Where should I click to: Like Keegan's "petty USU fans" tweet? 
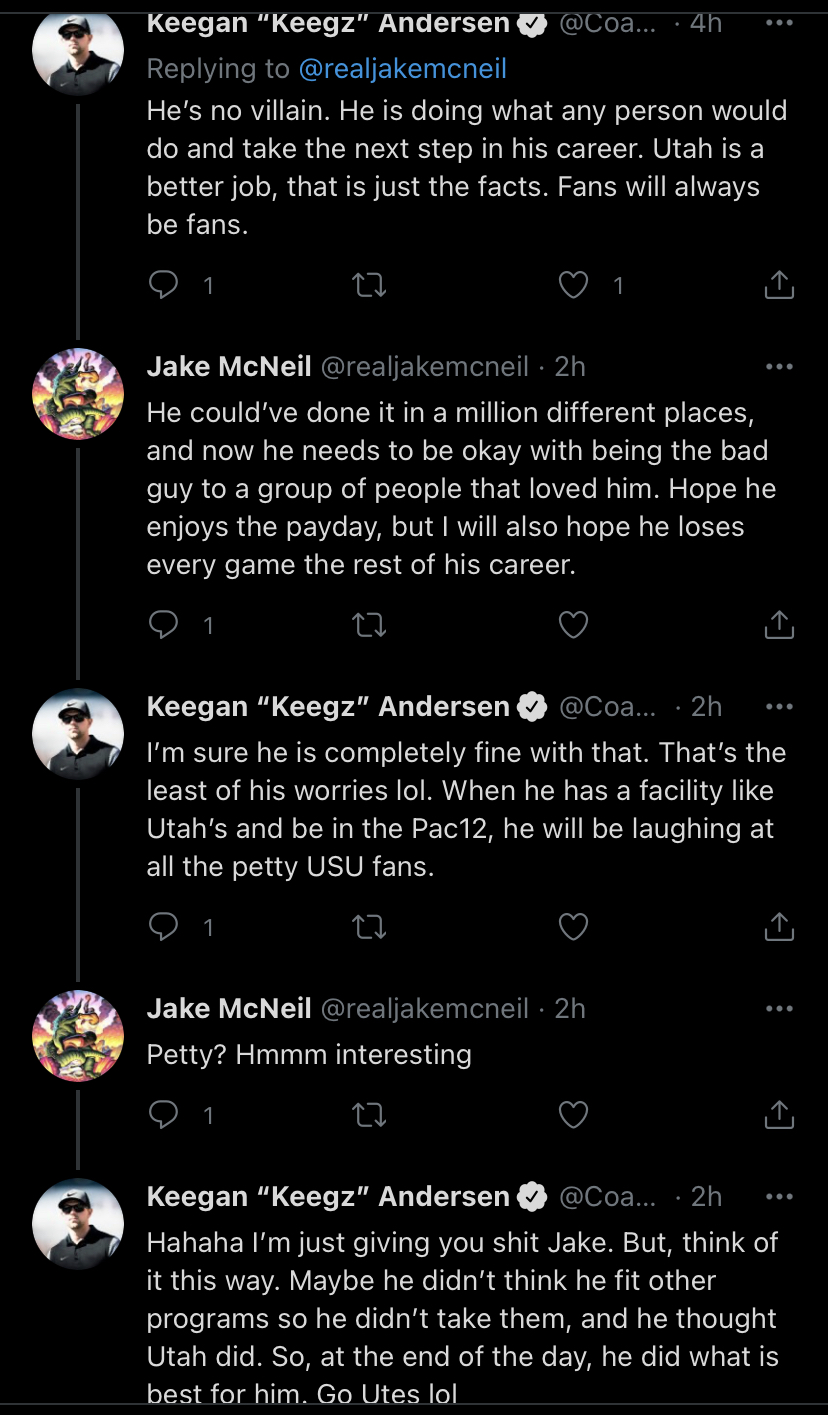tap(573, 927)
